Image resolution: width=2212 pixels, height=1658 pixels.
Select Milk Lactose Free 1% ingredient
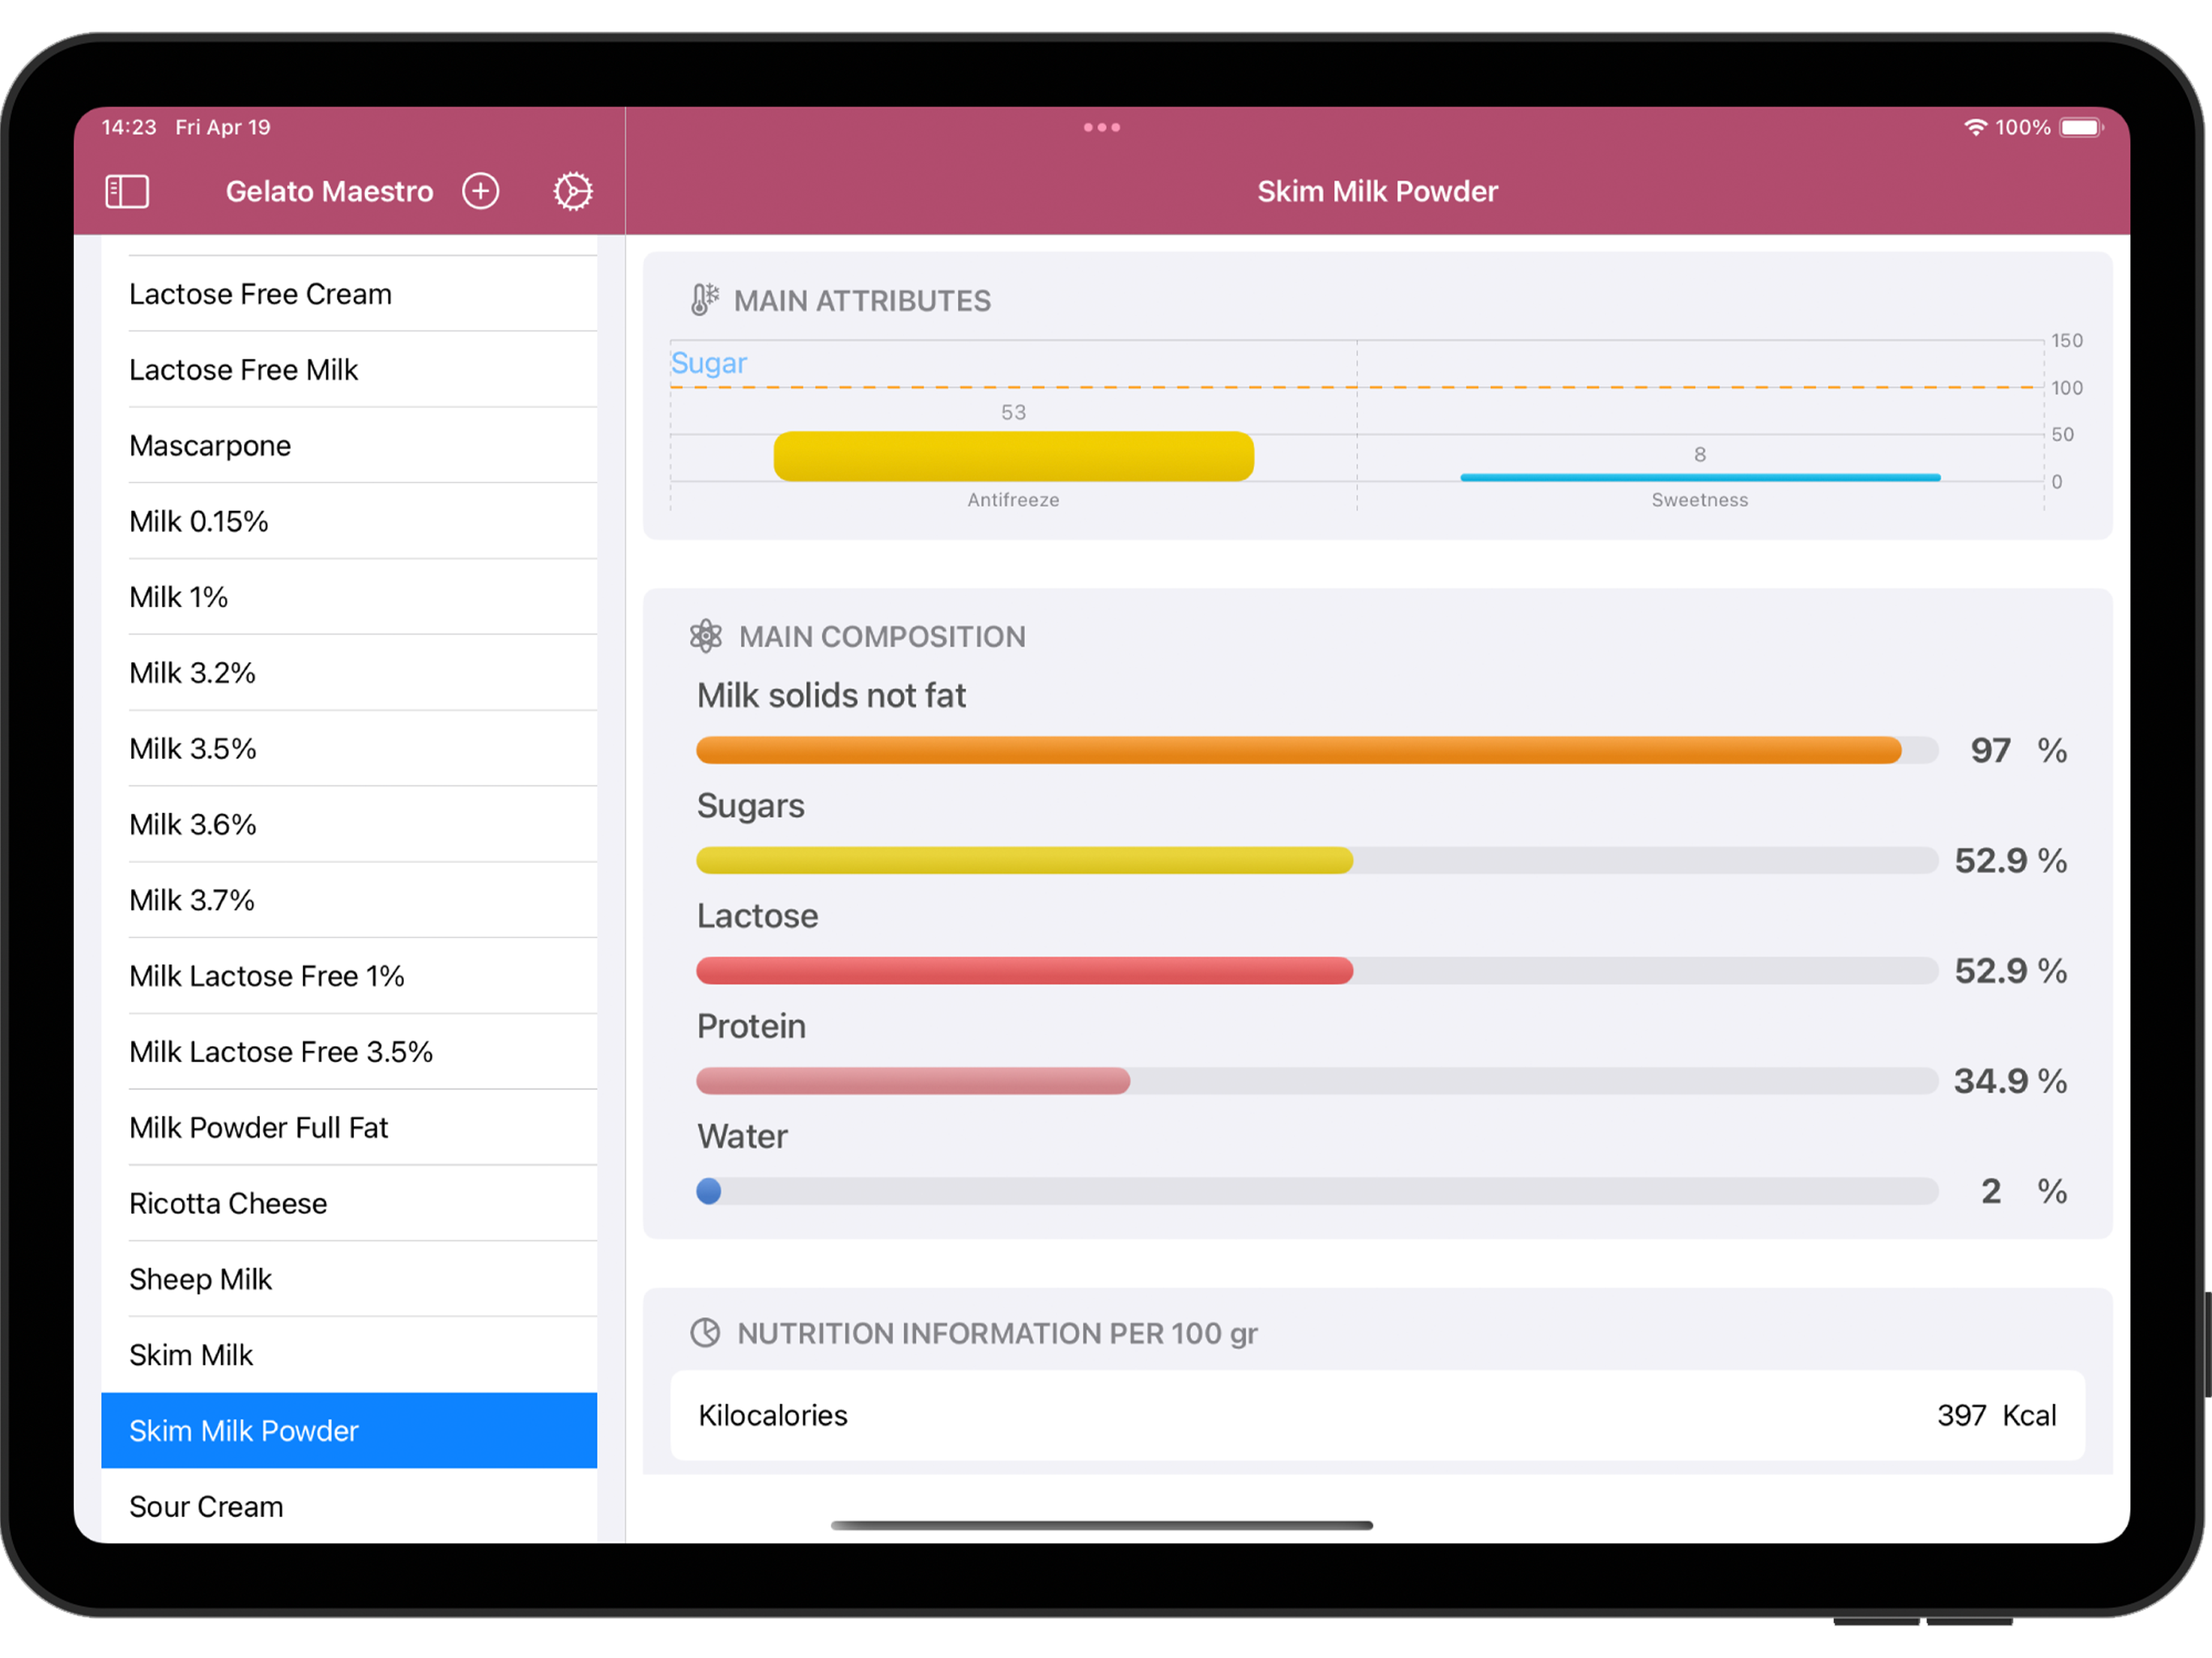point(349,976)
